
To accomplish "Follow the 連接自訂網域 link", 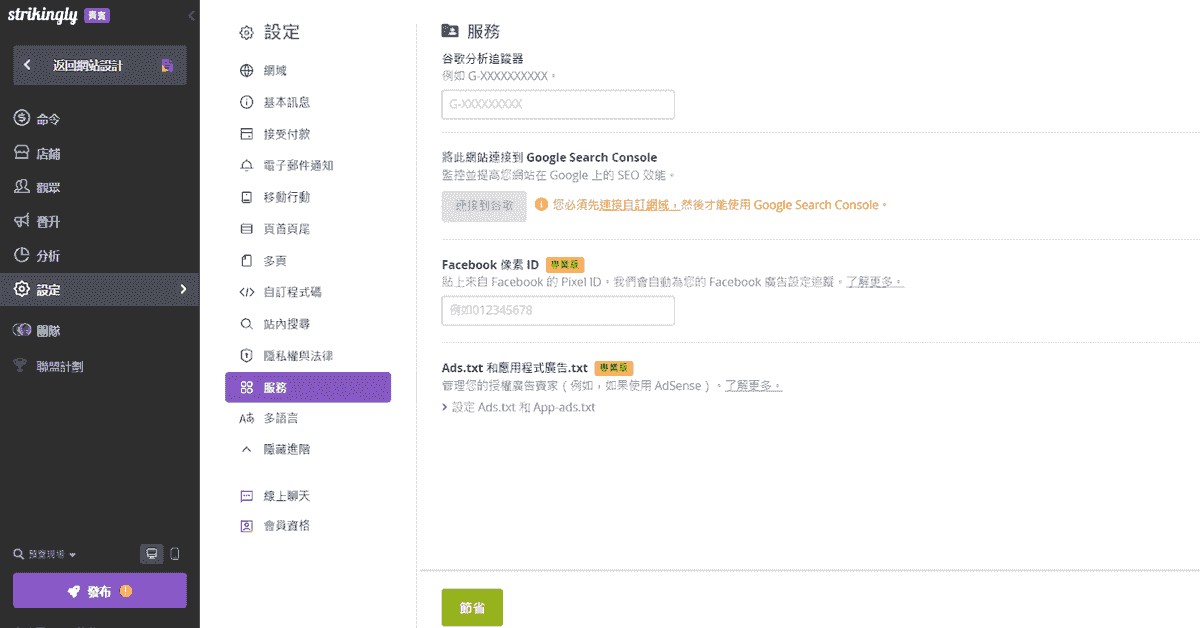I will [x=640, y=205].
